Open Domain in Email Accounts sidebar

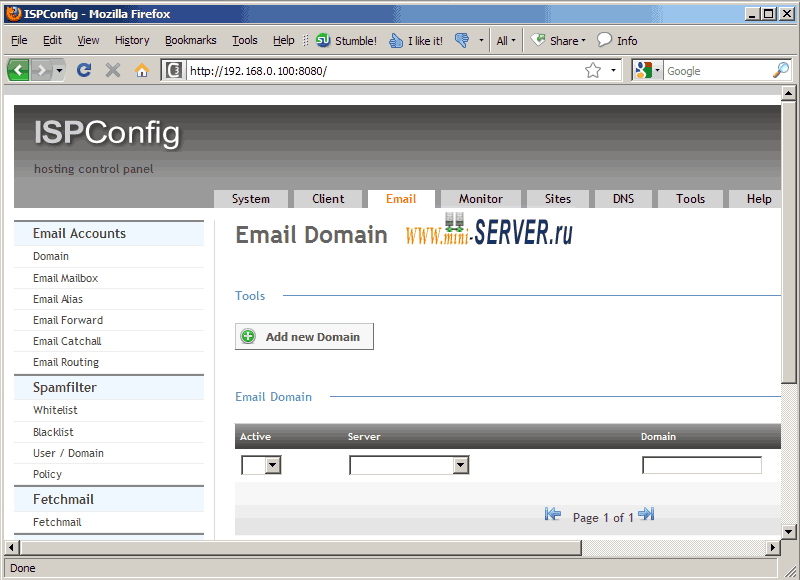[x=51, y=256]
